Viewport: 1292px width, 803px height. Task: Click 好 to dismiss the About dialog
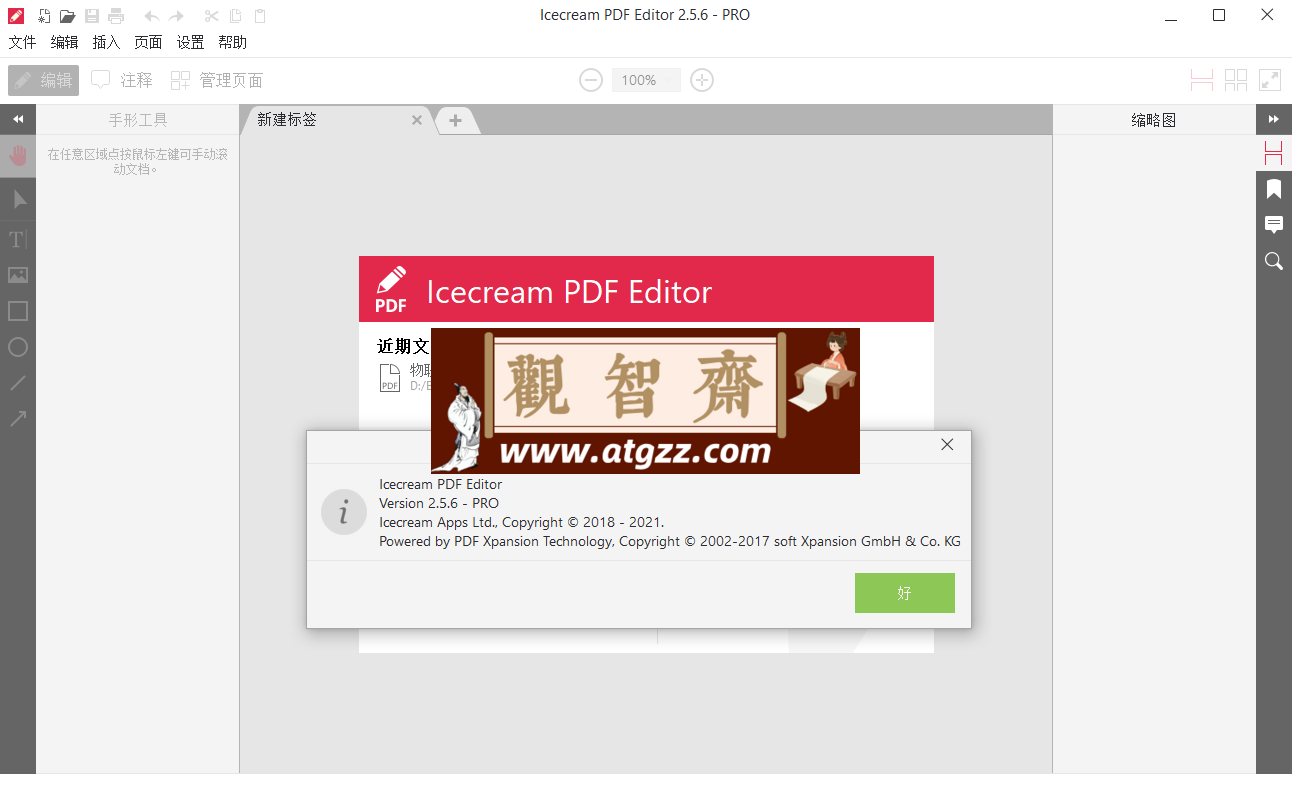(905, 593)
